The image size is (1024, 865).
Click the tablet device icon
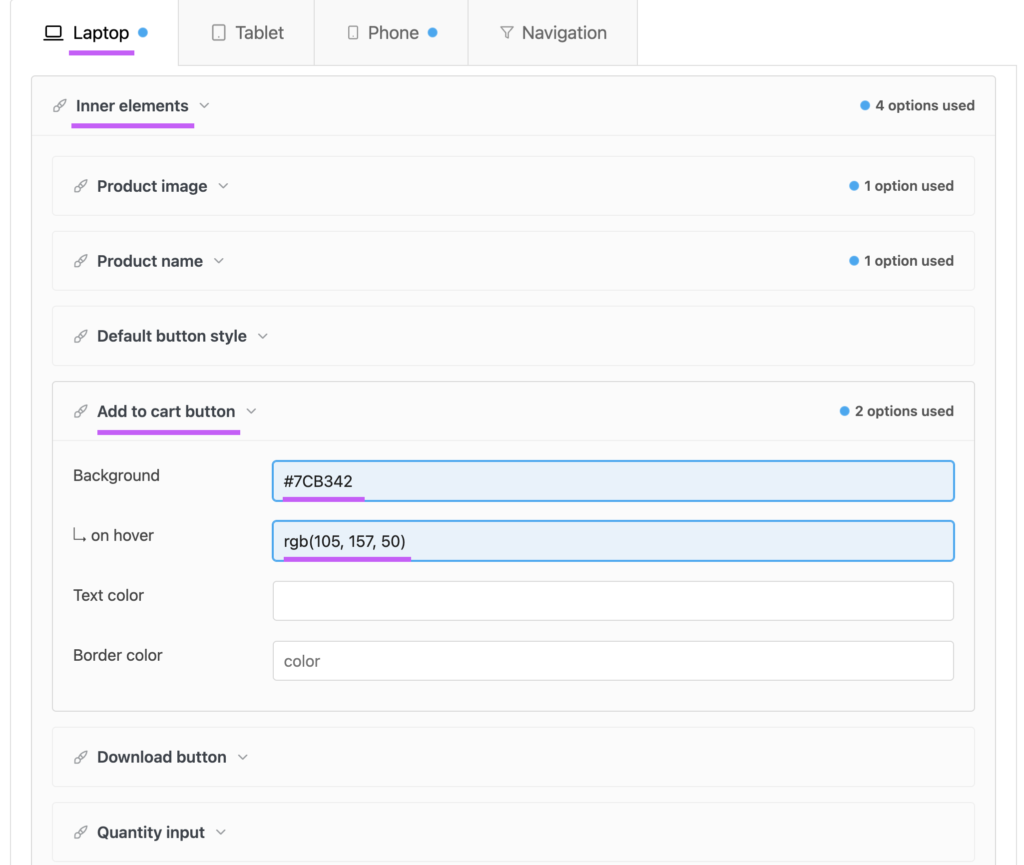tap(219, 33)
